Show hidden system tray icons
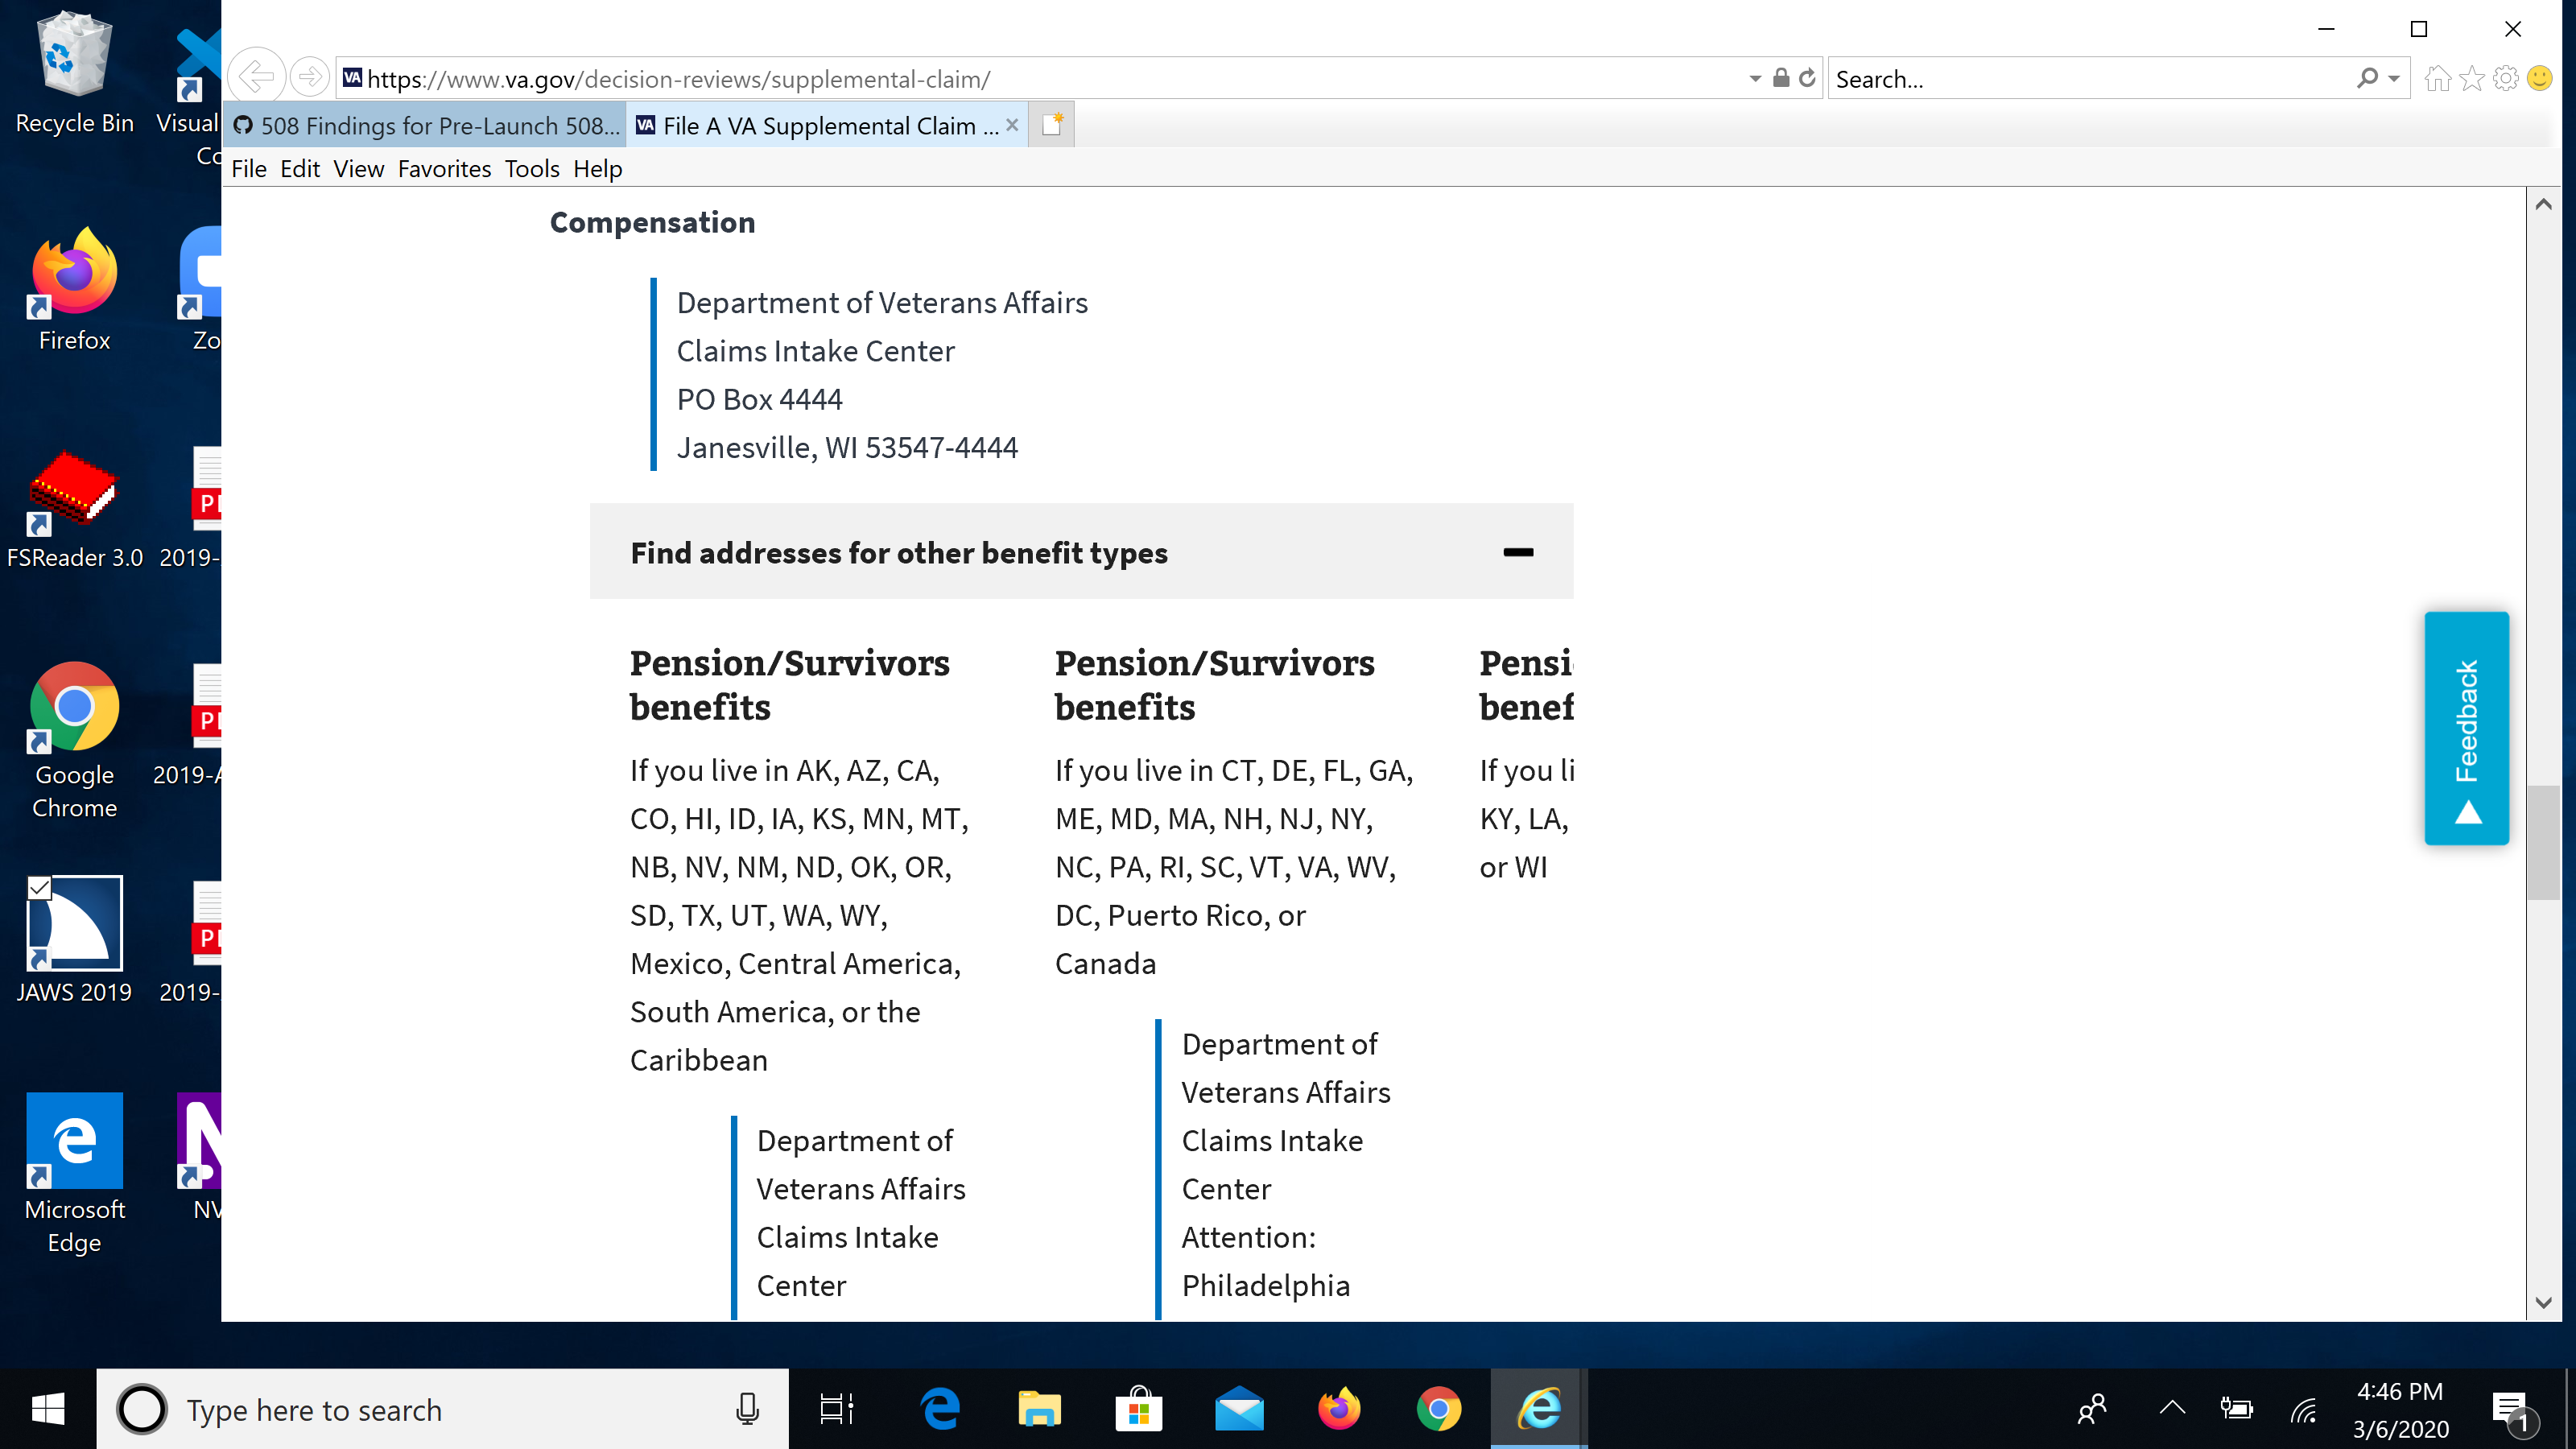 pyautogui.click(x=2172, y=1408)
